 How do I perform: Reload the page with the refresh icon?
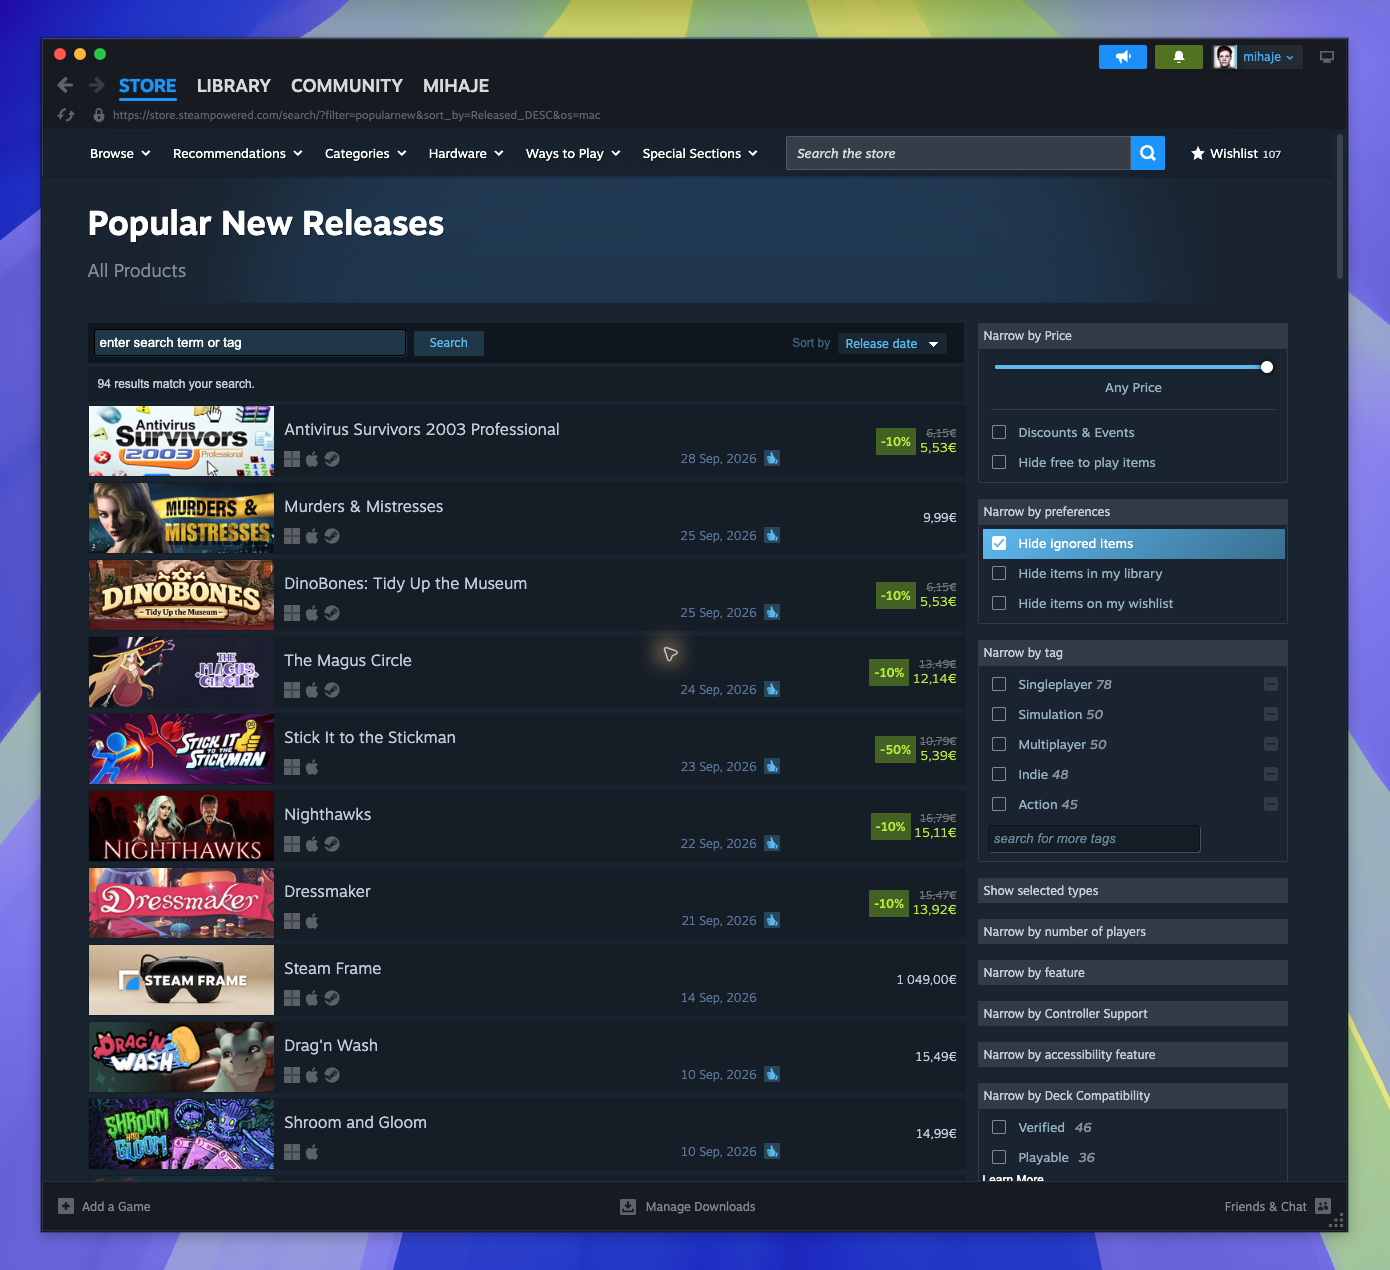(x=66, y=115)
